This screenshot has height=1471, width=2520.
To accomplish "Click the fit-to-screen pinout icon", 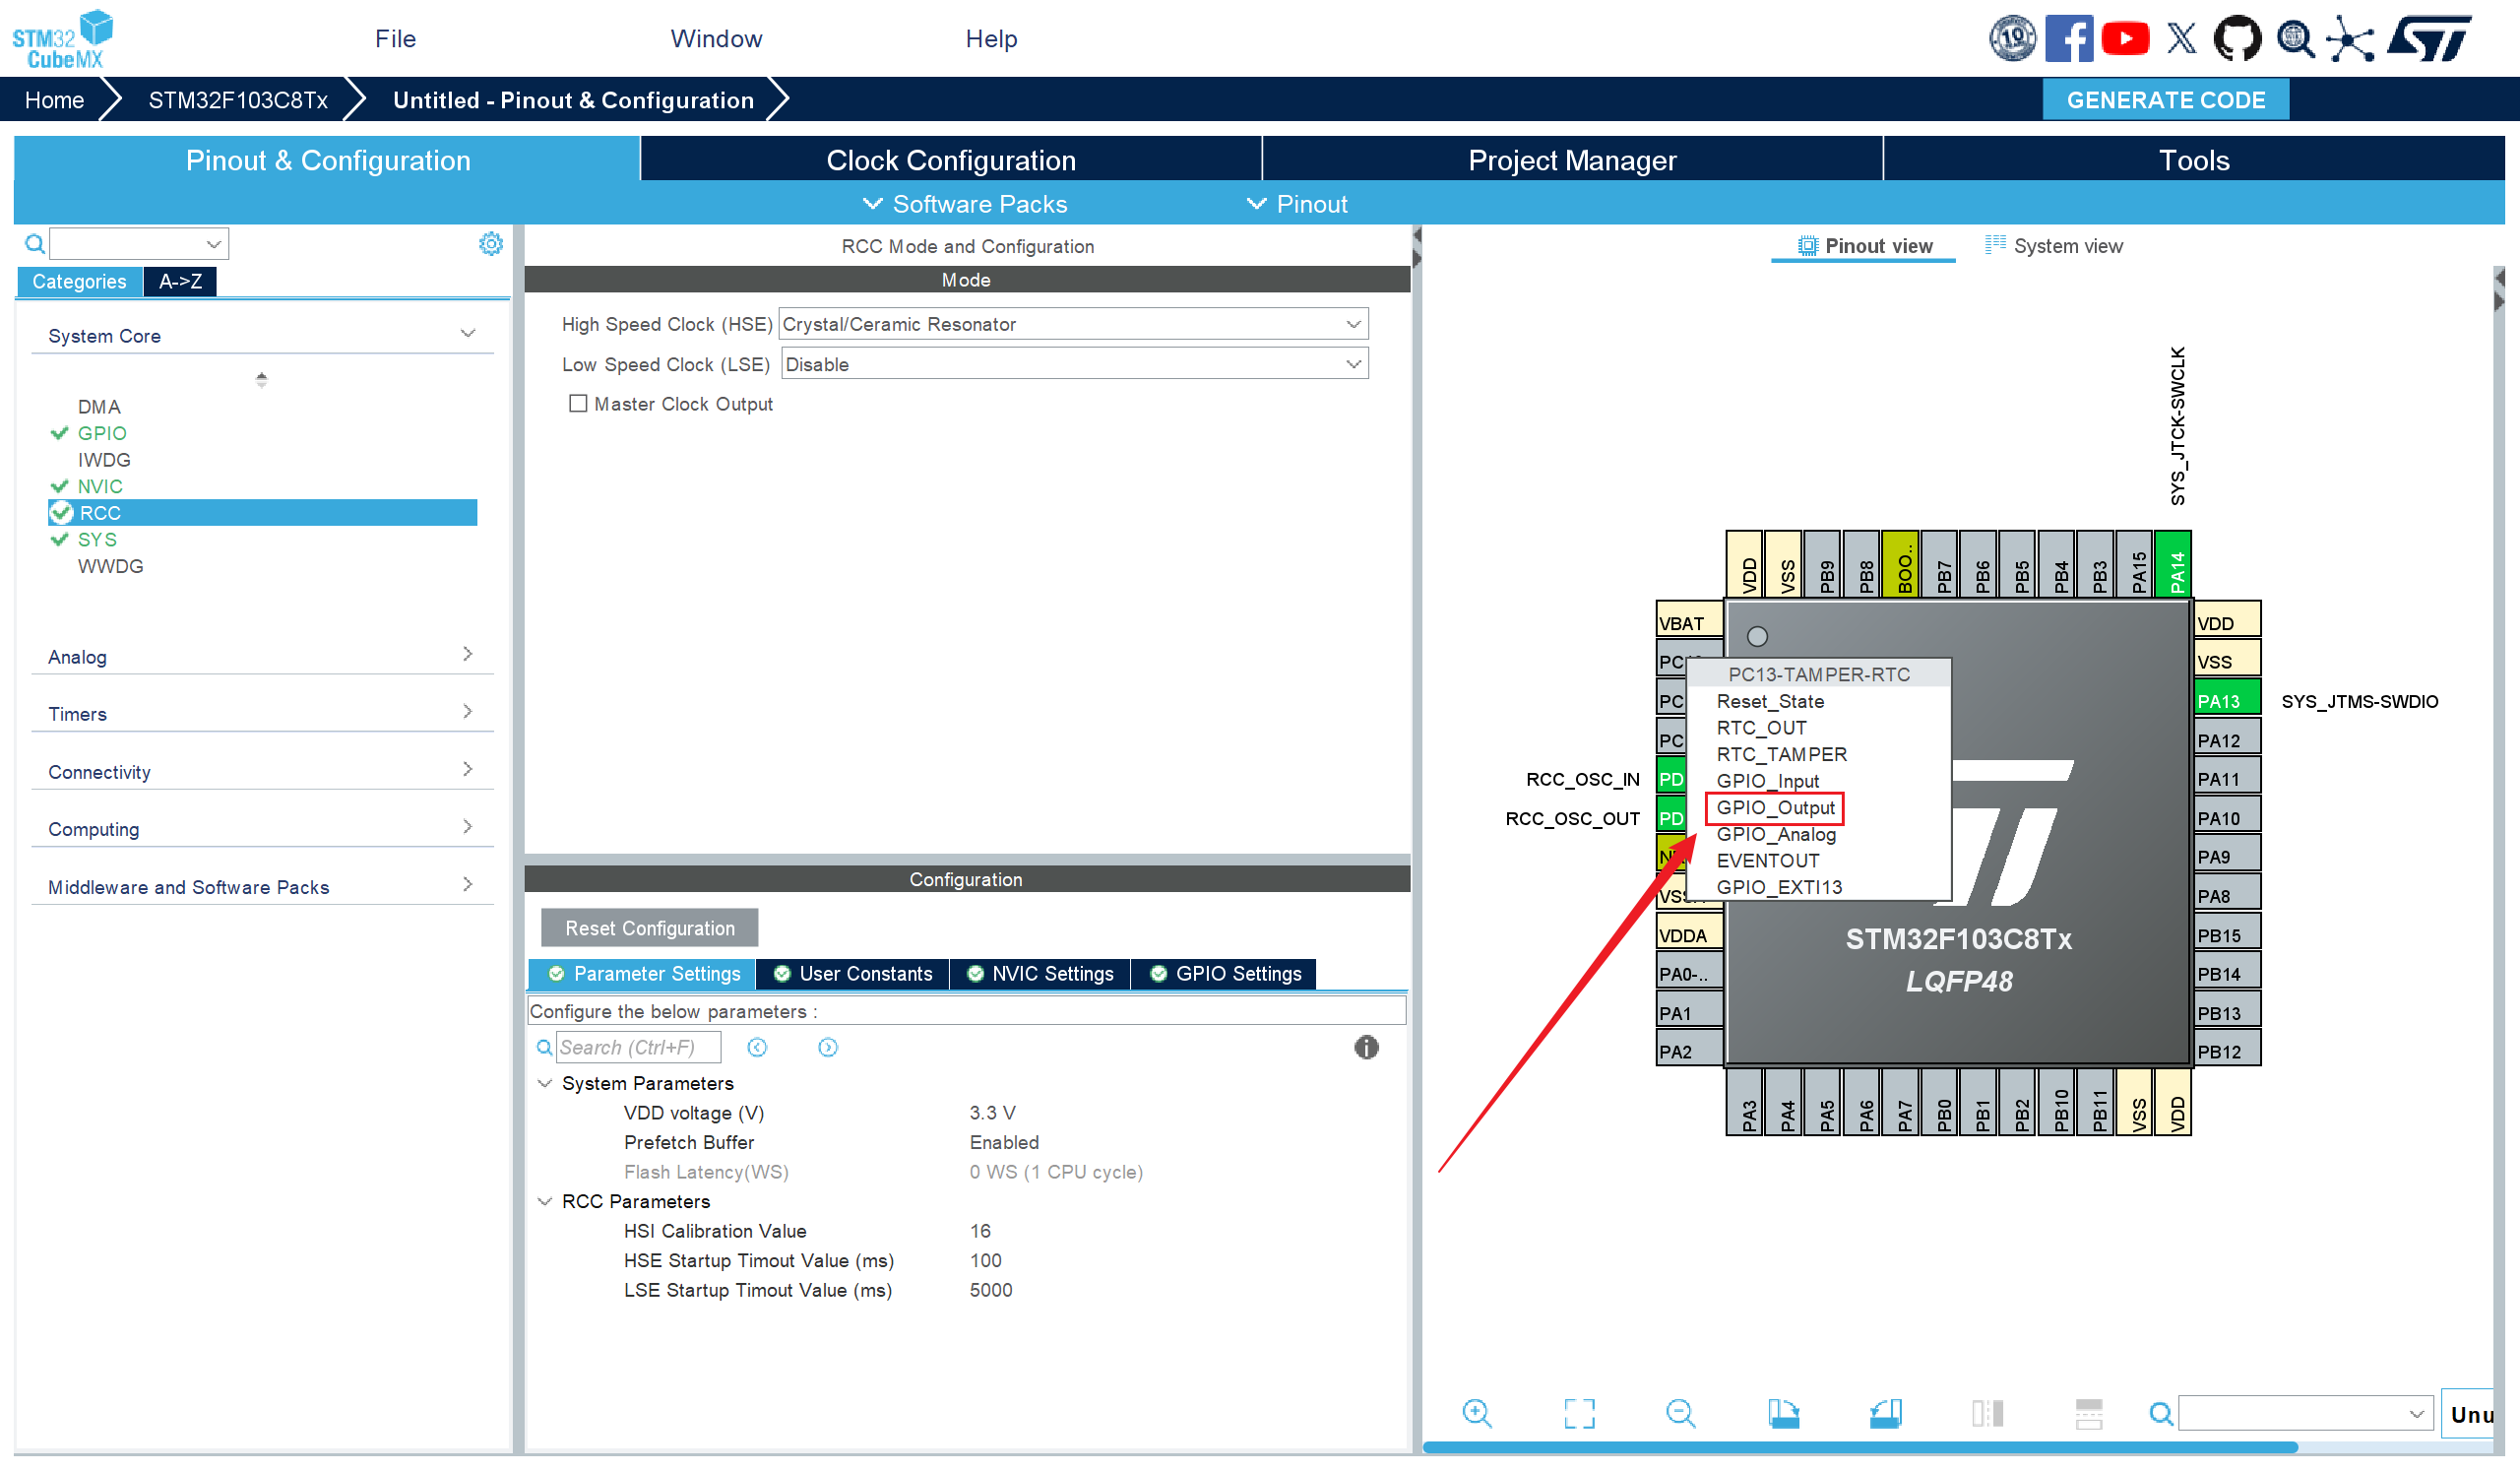I will click(1579, 1413).
